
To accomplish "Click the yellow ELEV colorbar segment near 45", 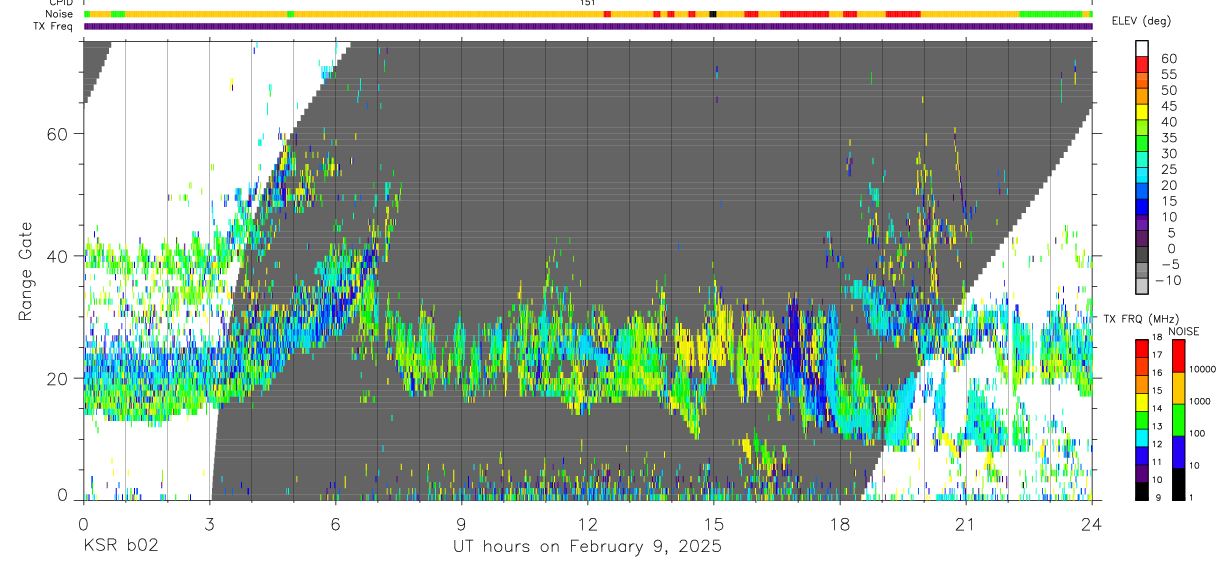I will 1142,111.
